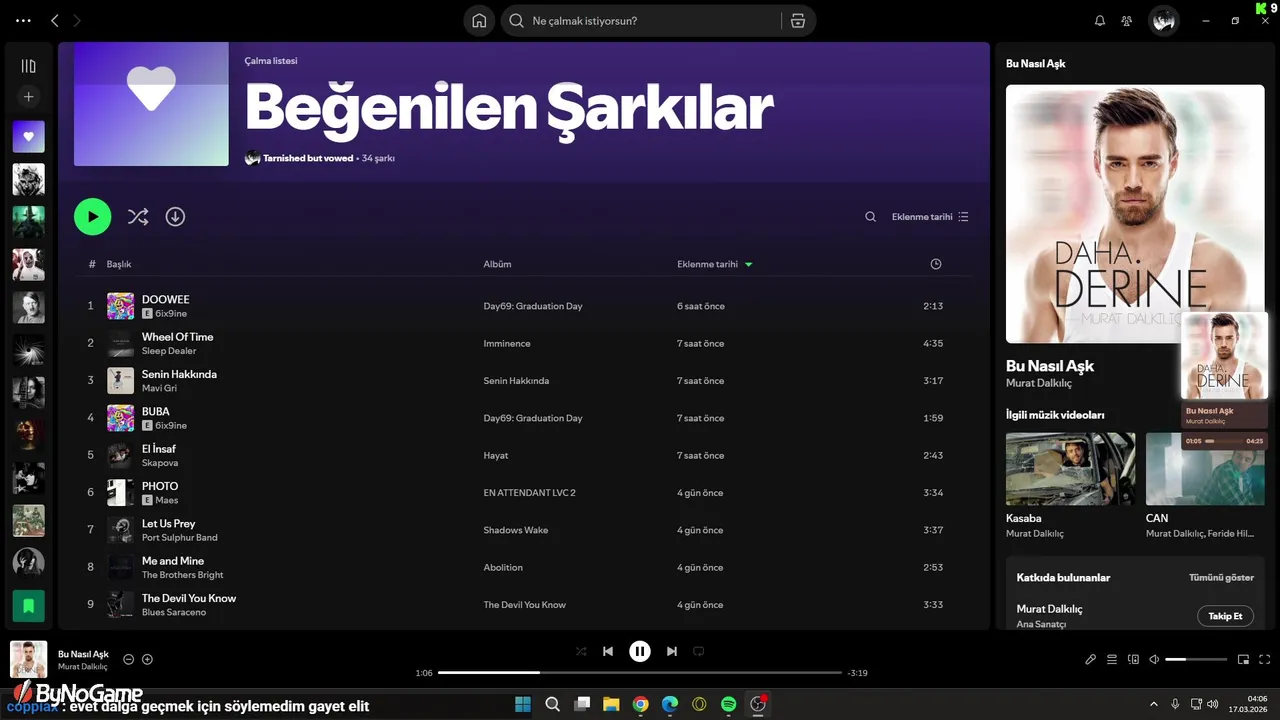Toggle playlist shuffle next to green play button
This screenshot has height=720, width=1280.
coord(138,216)
